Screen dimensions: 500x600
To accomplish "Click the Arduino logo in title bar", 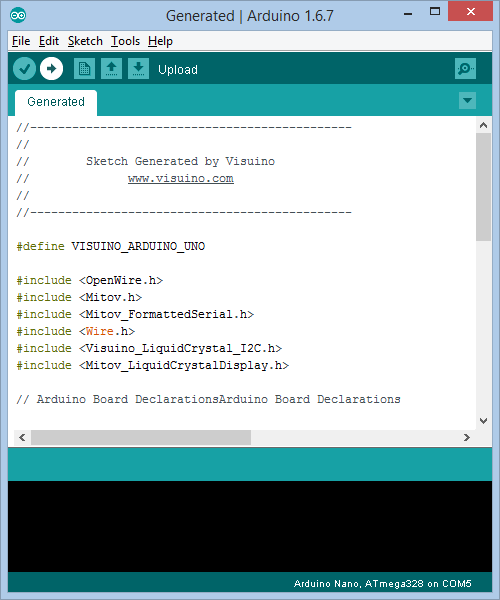I will click(18, 15).
